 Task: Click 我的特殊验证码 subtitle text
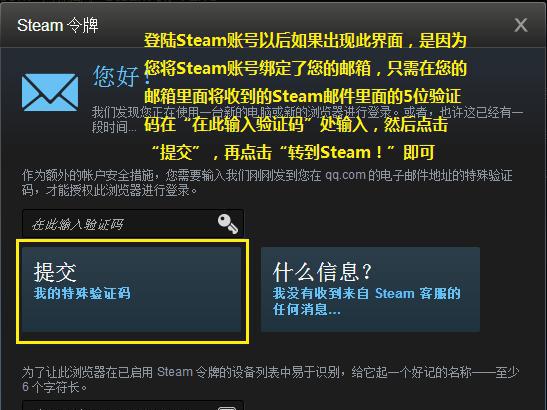[x=82, y=293]
